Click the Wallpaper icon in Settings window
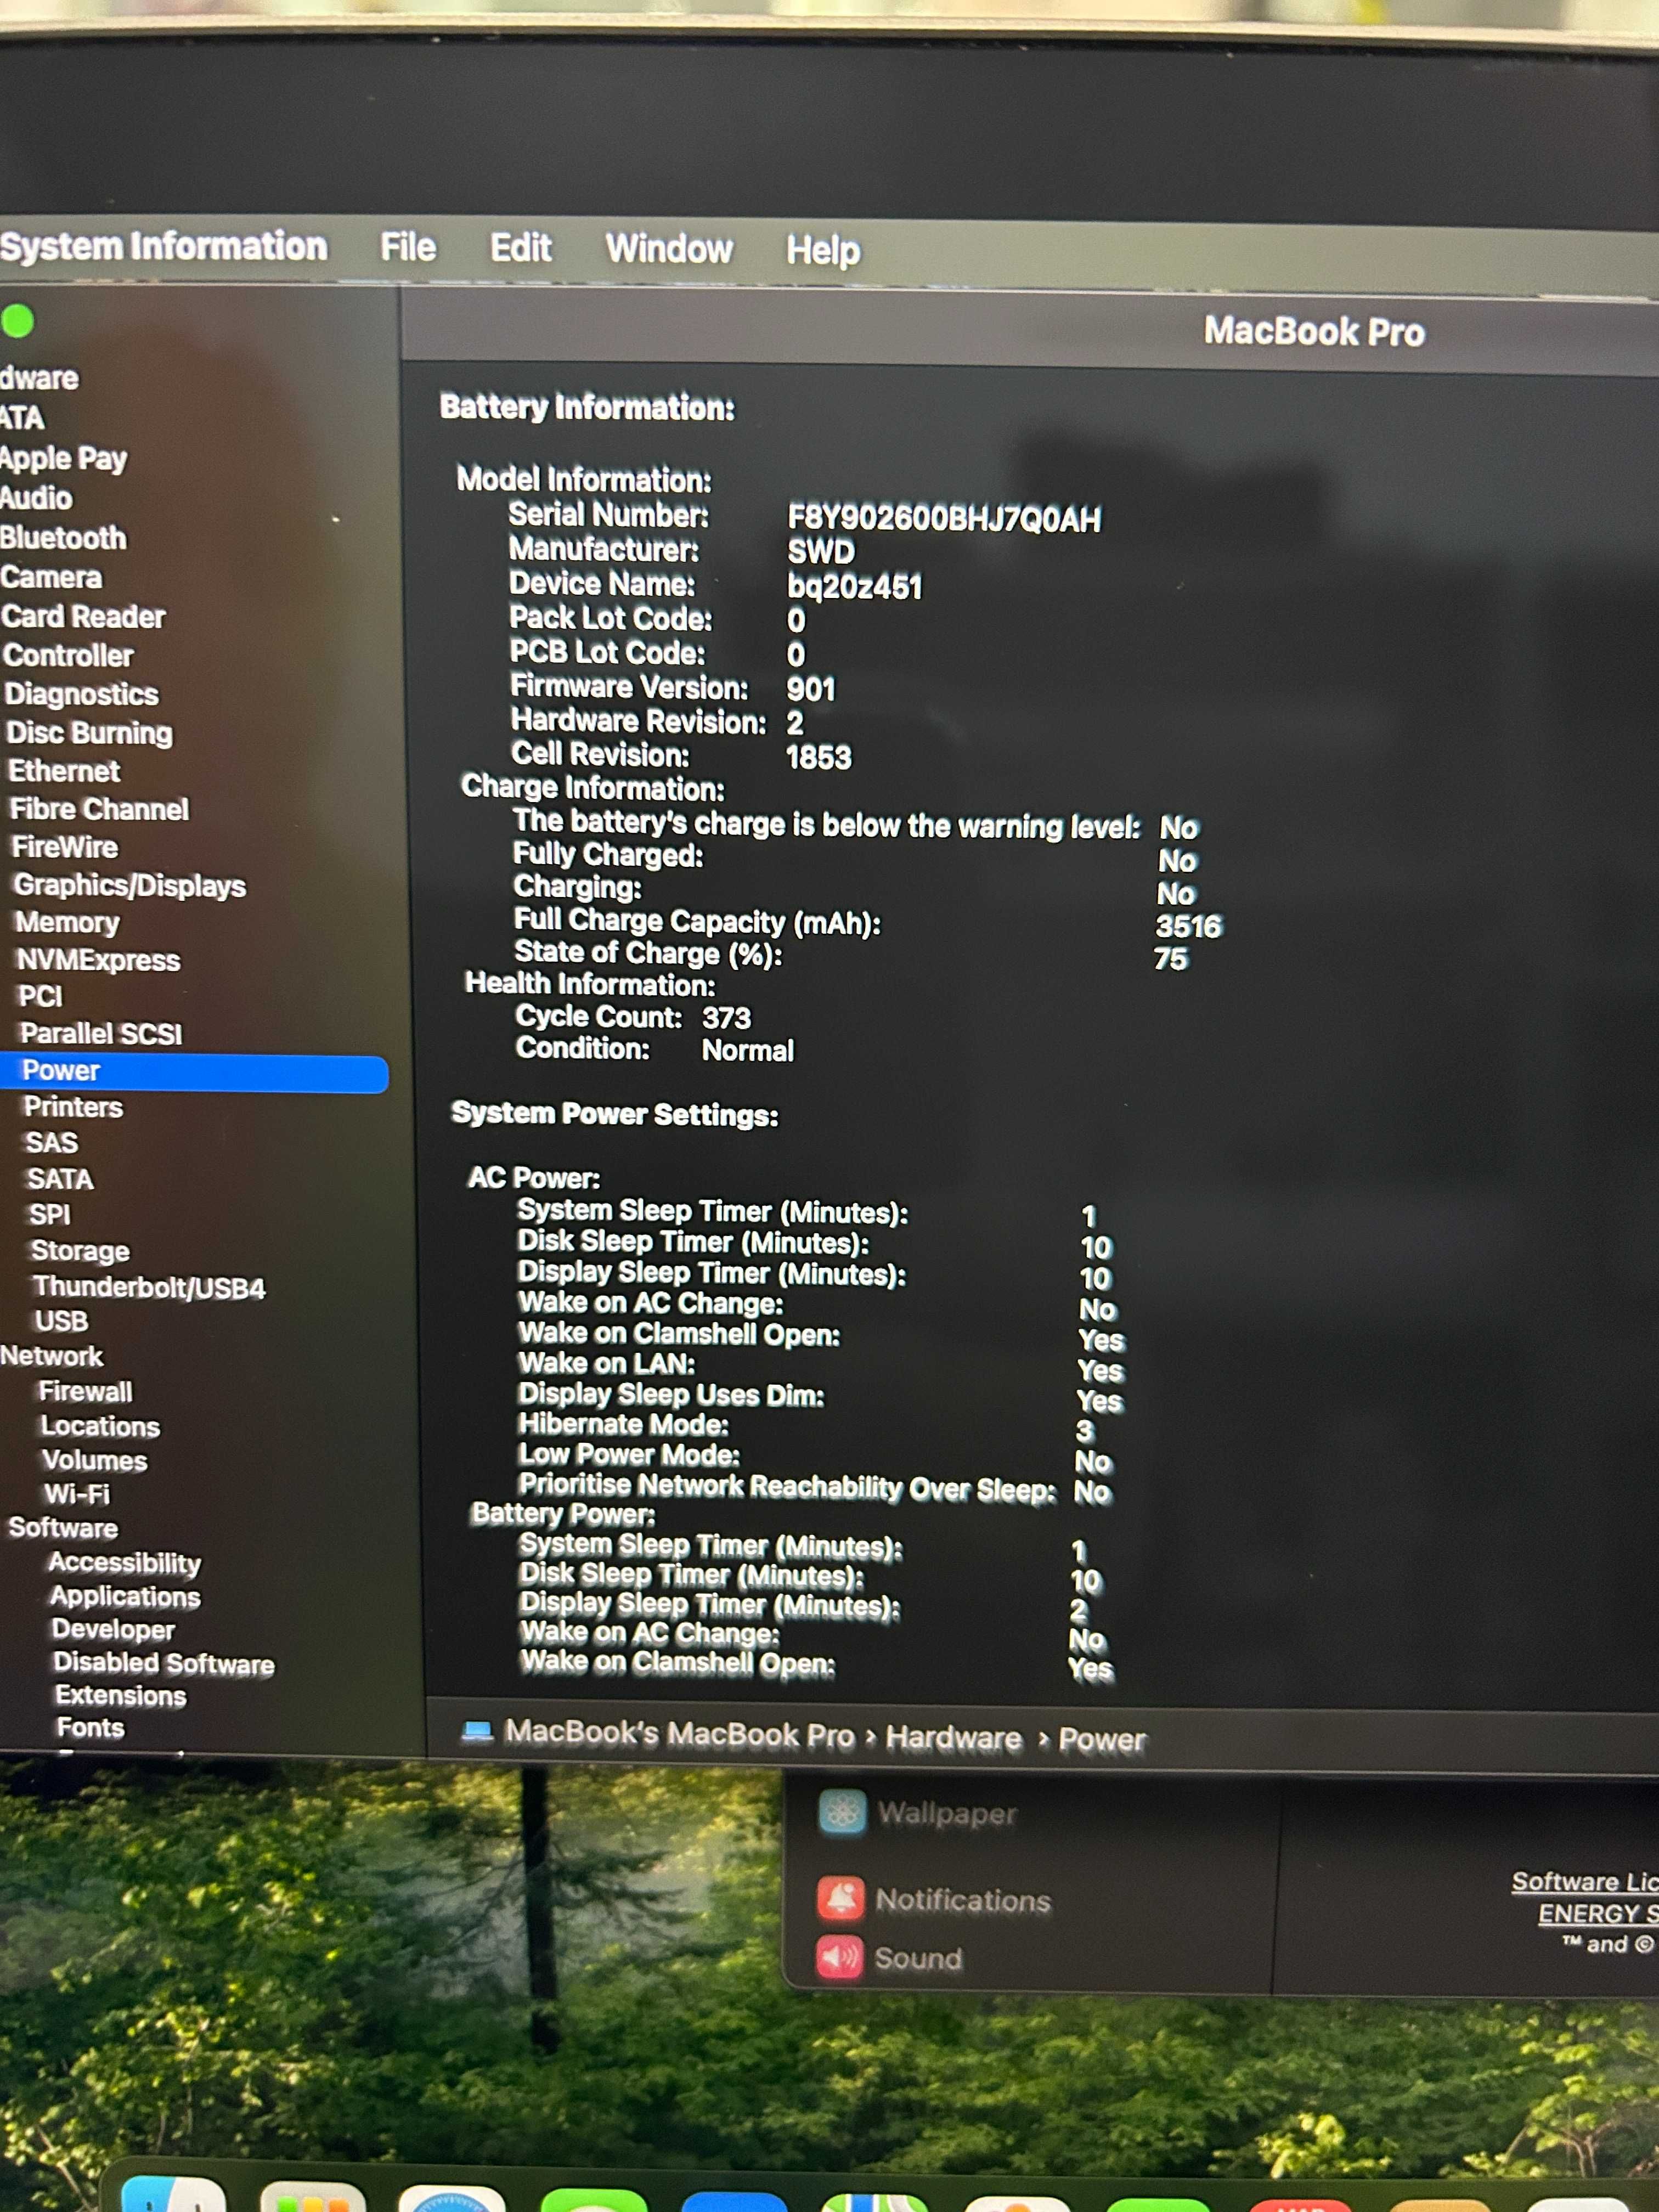This screenshot has height=2212, width=1659. click(x=842, y=1813)
